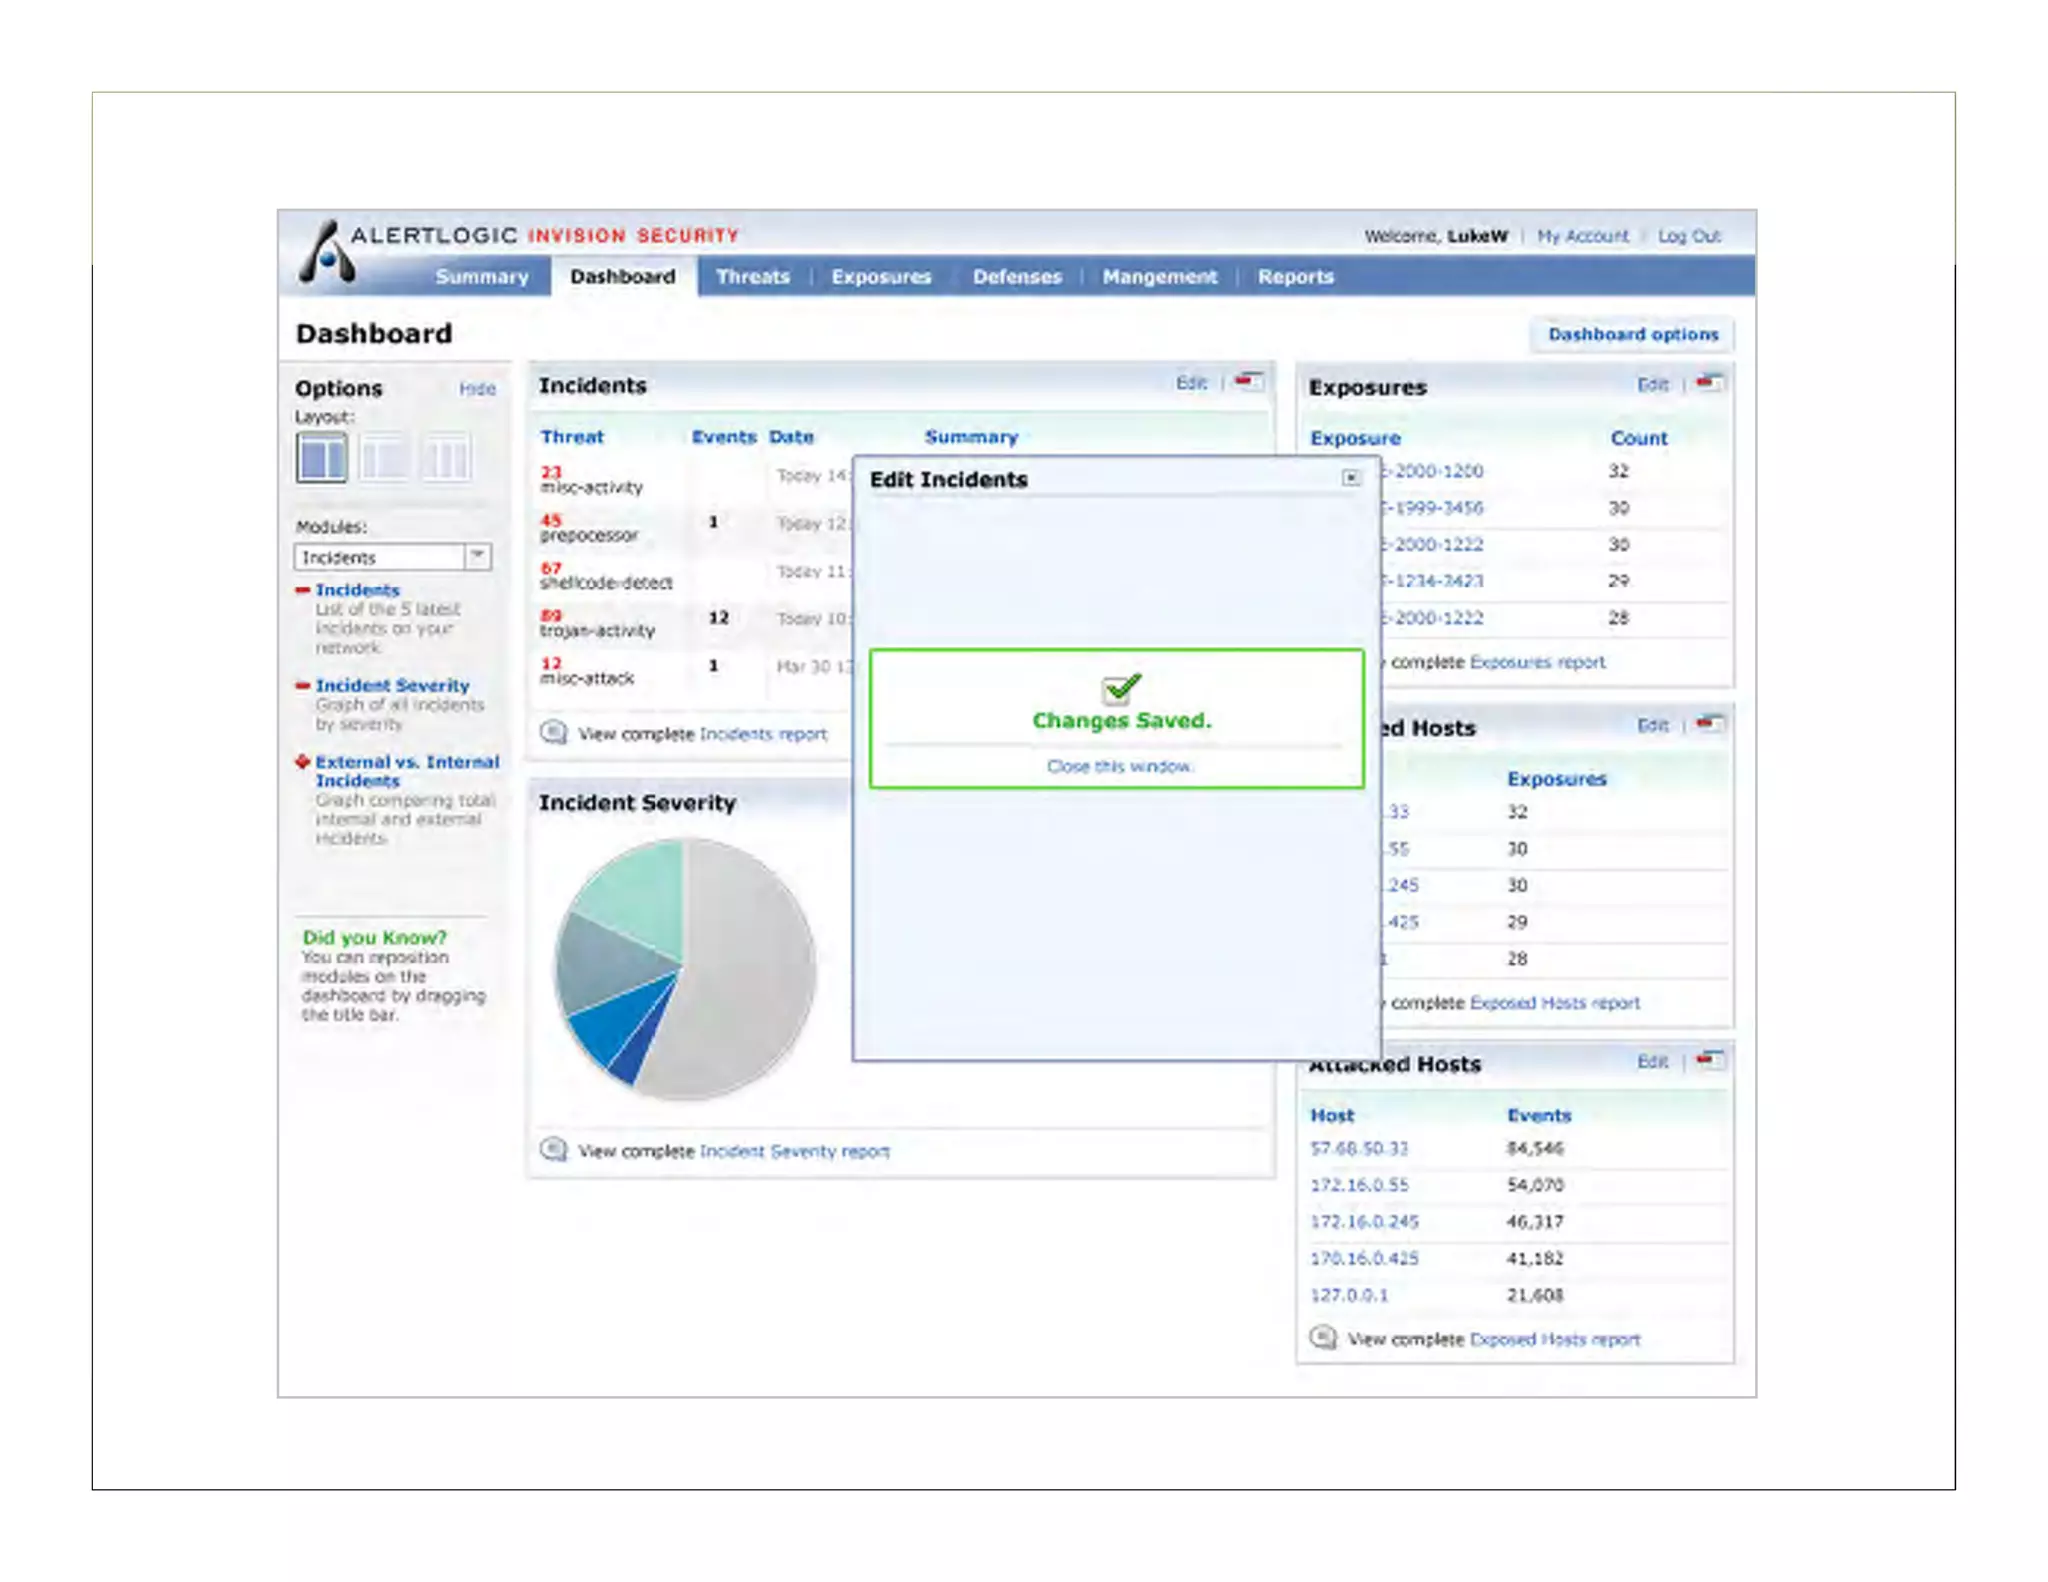Click the Dashboard options button
The height and width of the screenshot is (1582, 2048).
click(x=1632, y=334)
